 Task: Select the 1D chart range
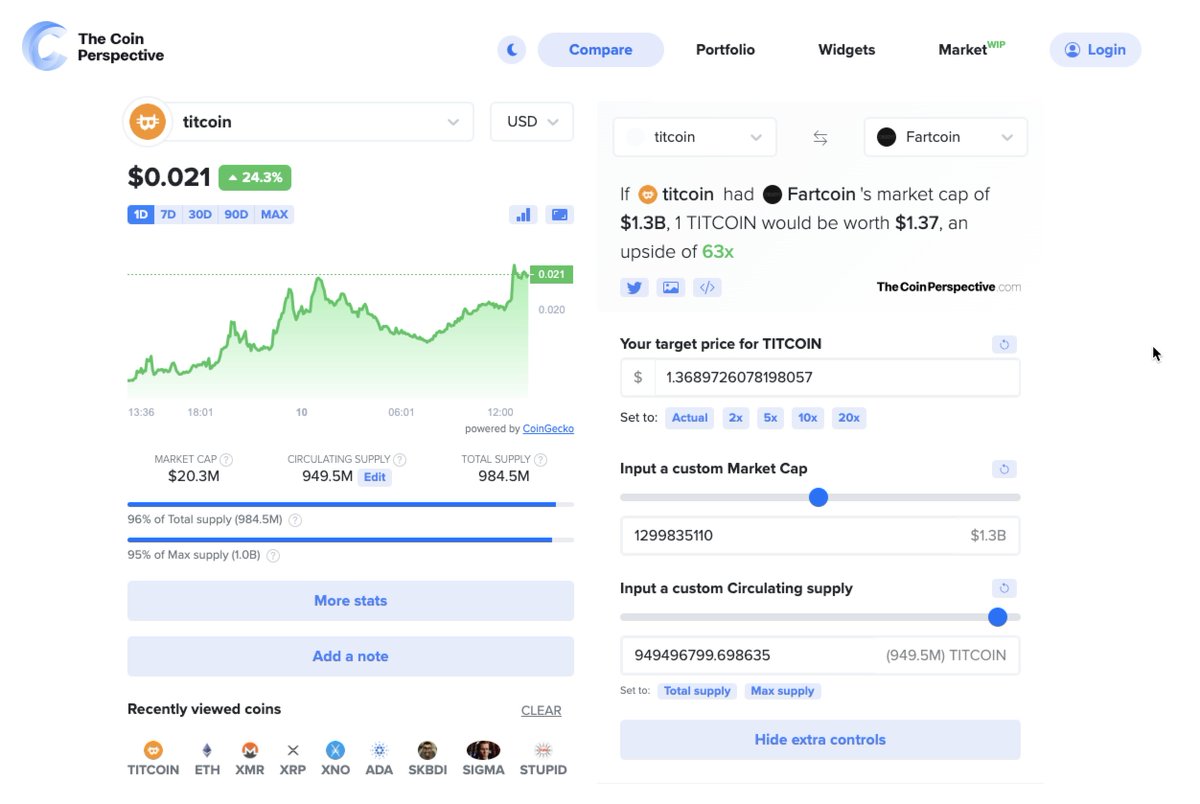click(x=141, y=214)
